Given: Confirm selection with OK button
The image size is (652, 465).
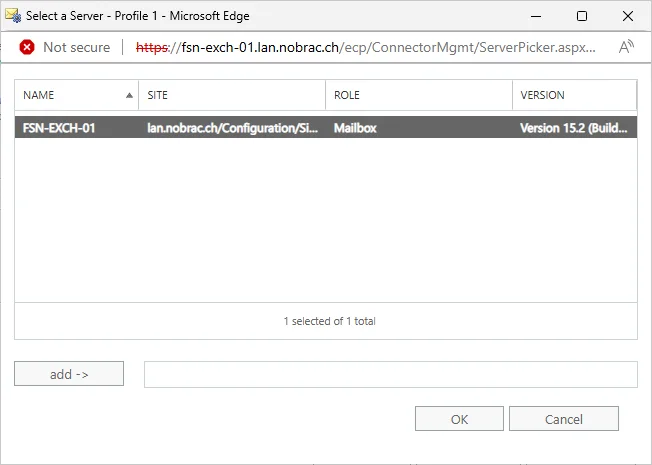Looking at the screenshot, I should point(459,419).
